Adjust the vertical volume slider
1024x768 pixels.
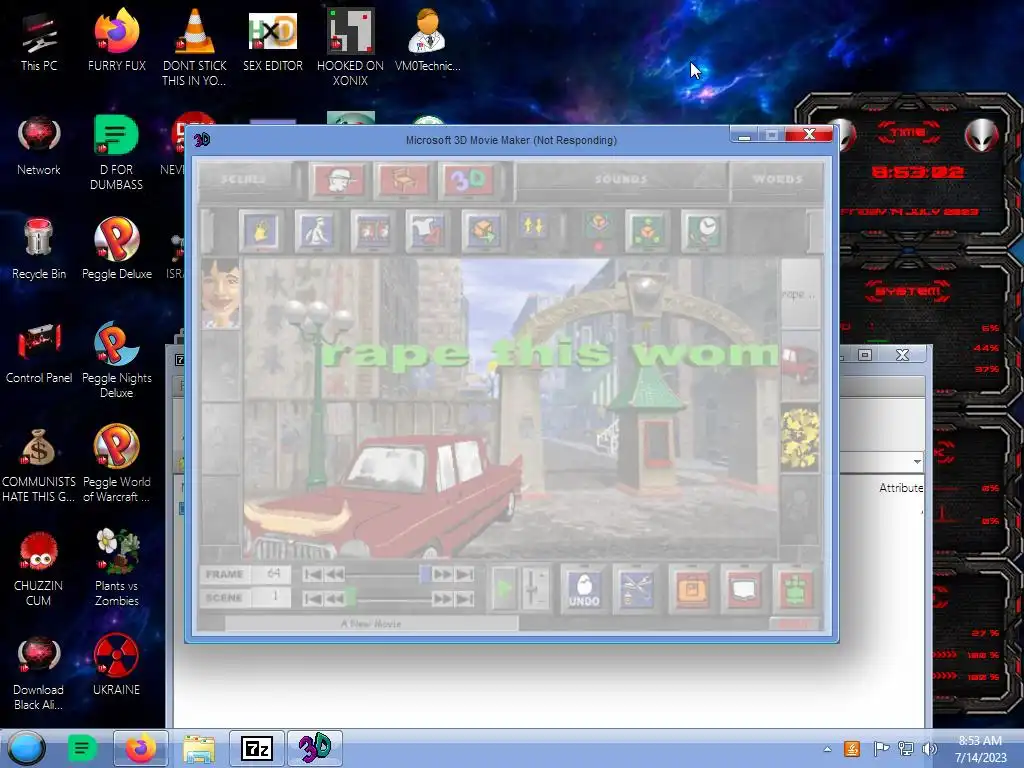click(535, 589)
